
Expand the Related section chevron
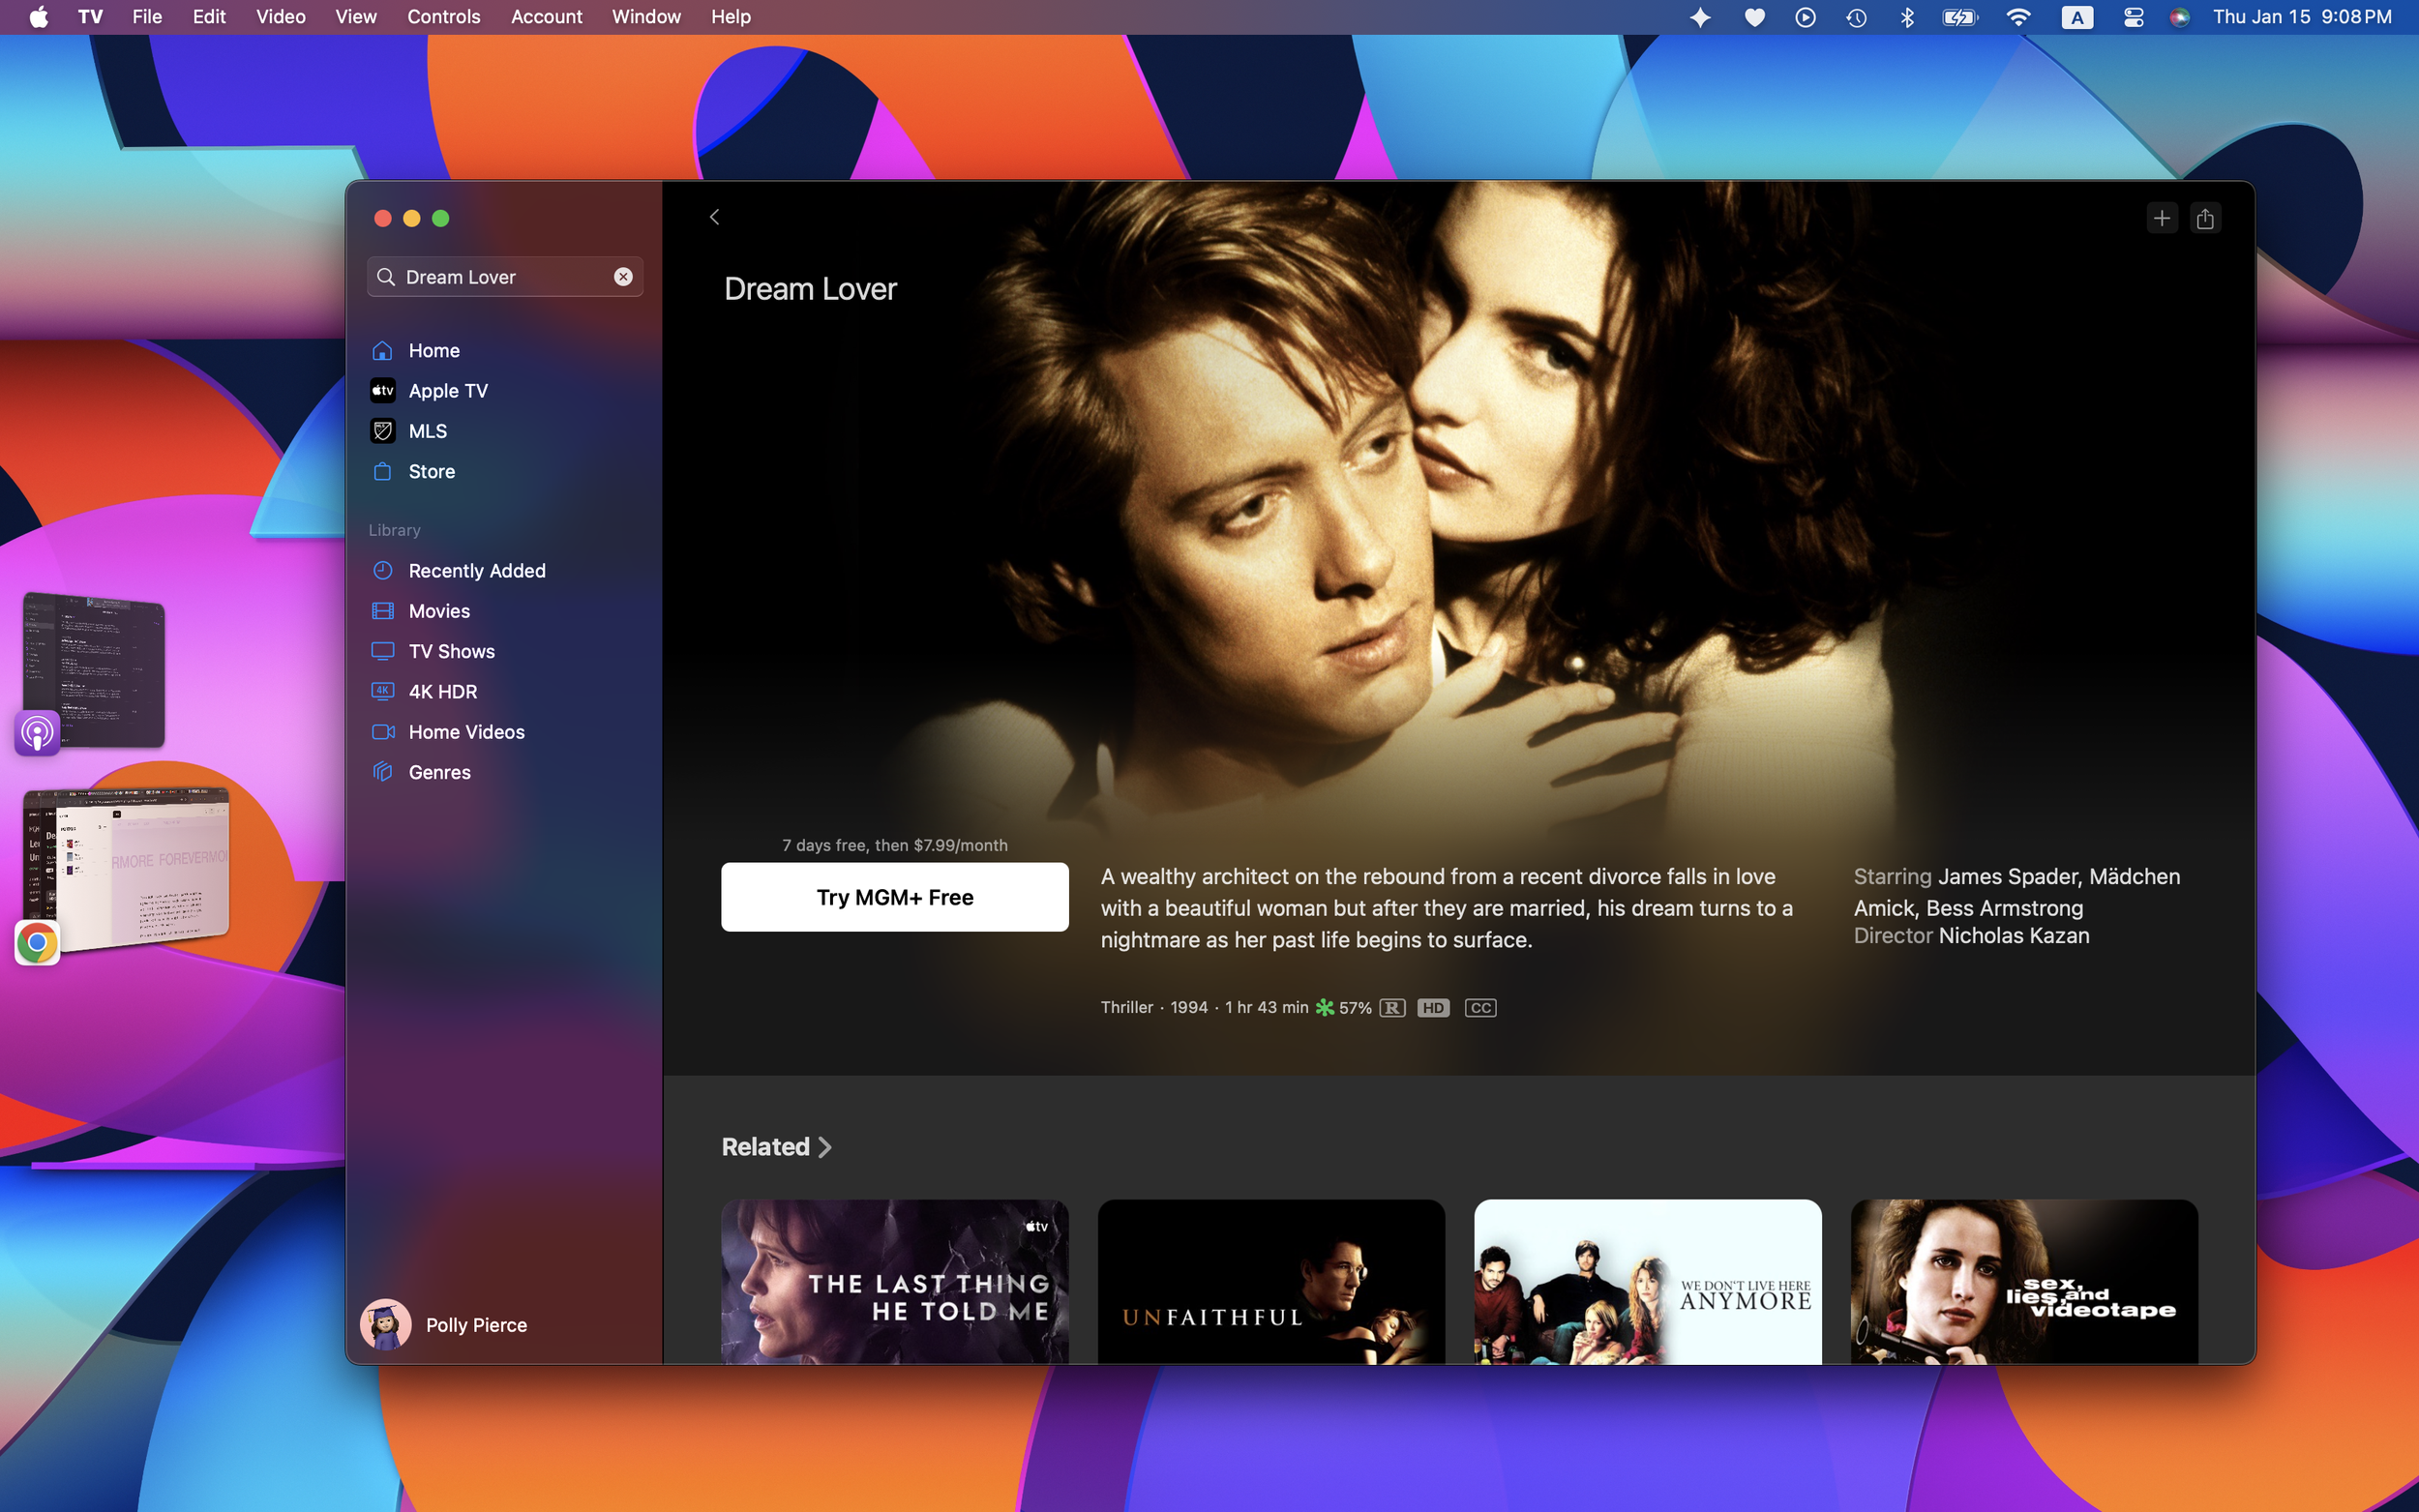[825, 1147]
